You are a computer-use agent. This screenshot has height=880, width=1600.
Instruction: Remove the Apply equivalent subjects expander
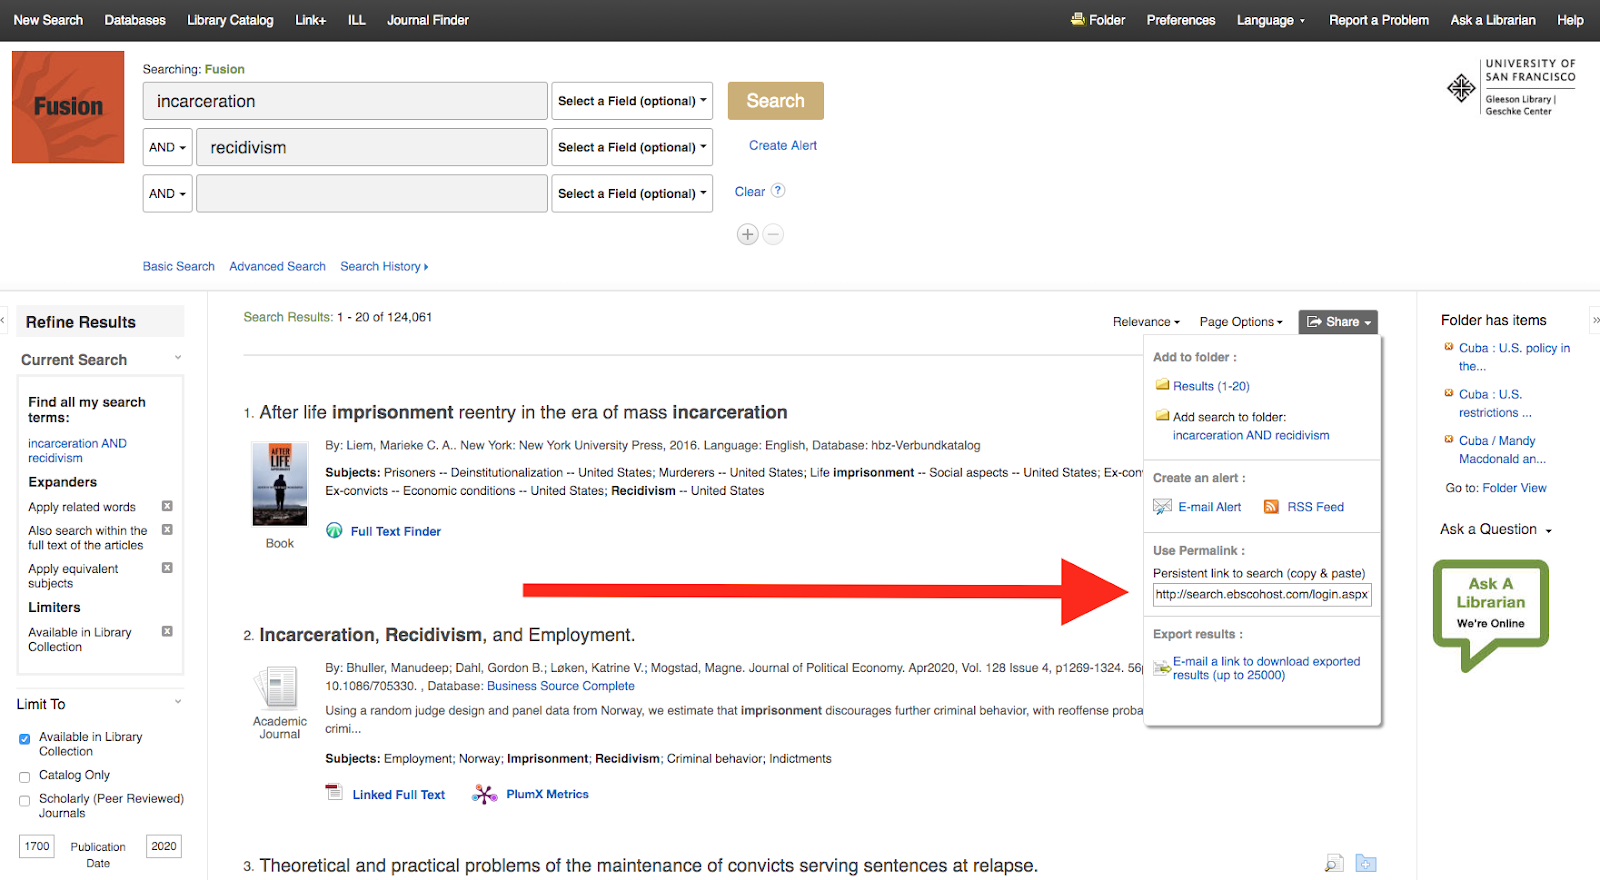coord(167,568)
